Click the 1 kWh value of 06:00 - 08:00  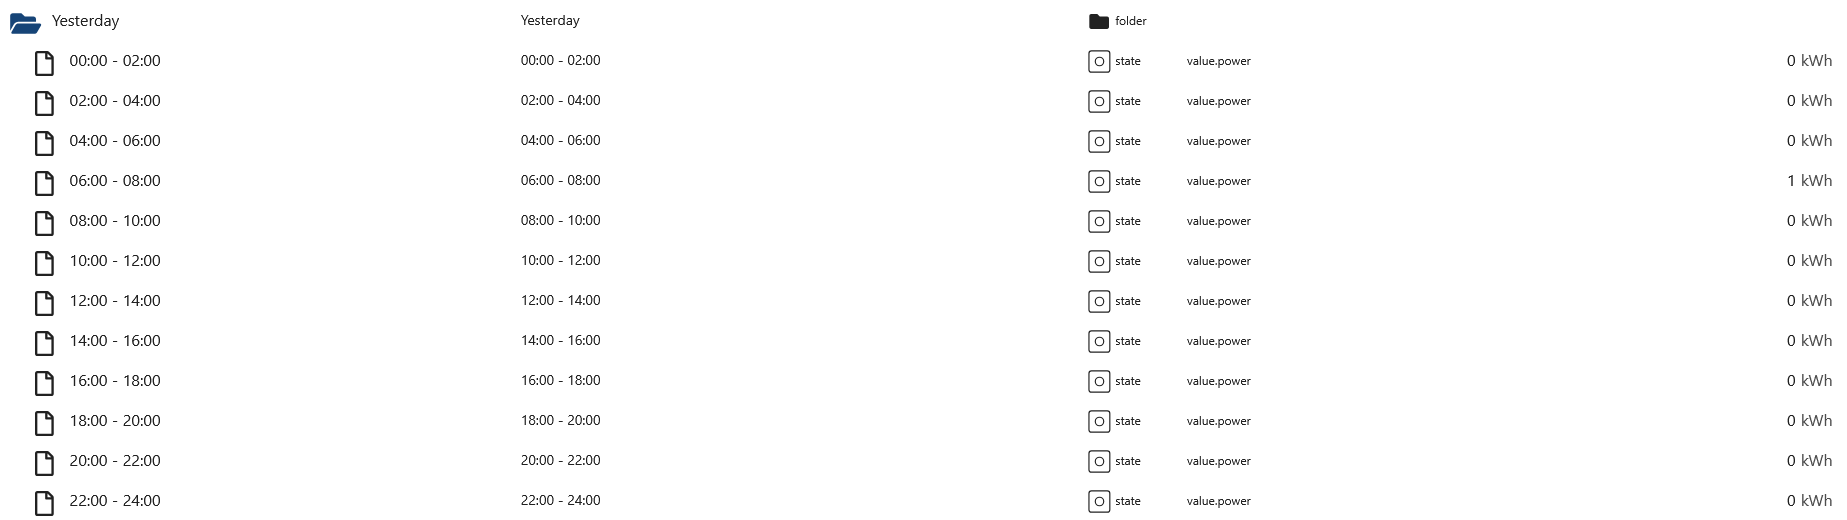click(1809, 181)
